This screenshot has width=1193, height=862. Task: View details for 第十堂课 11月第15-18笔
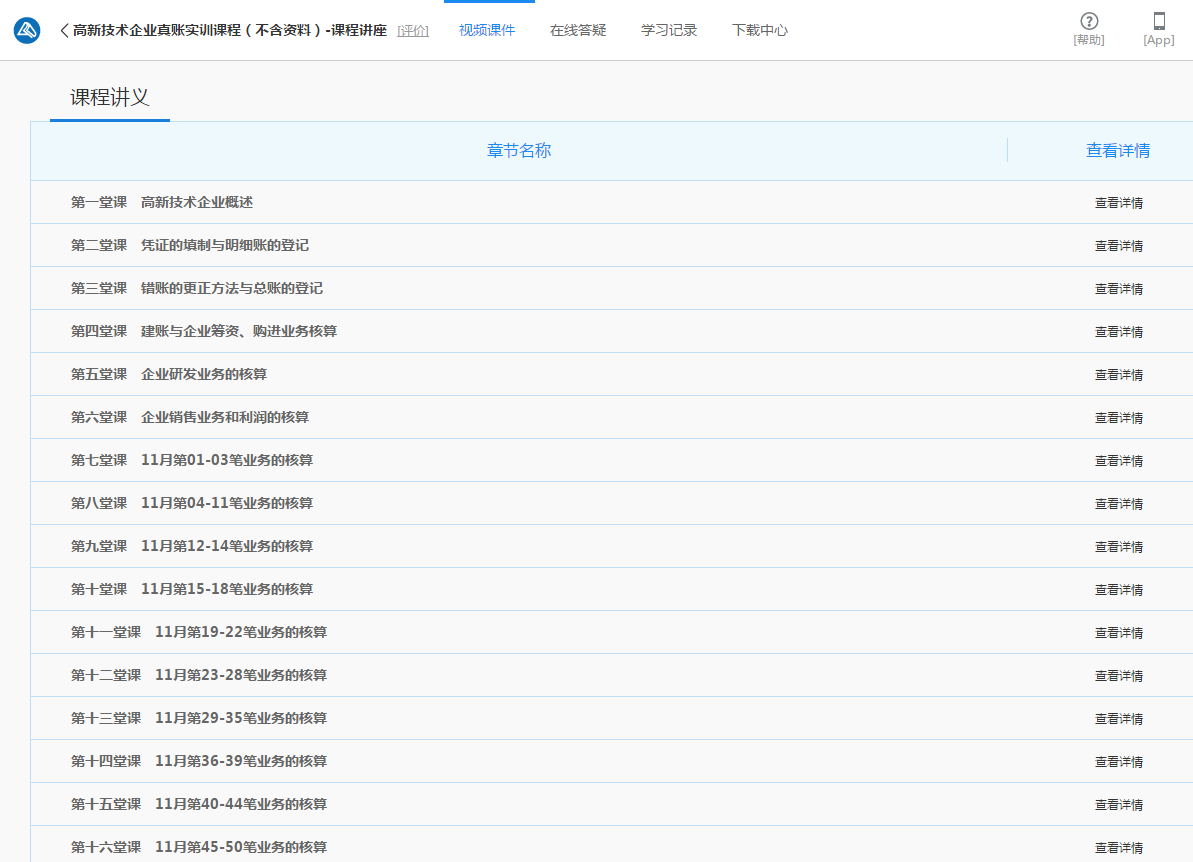1118,590
